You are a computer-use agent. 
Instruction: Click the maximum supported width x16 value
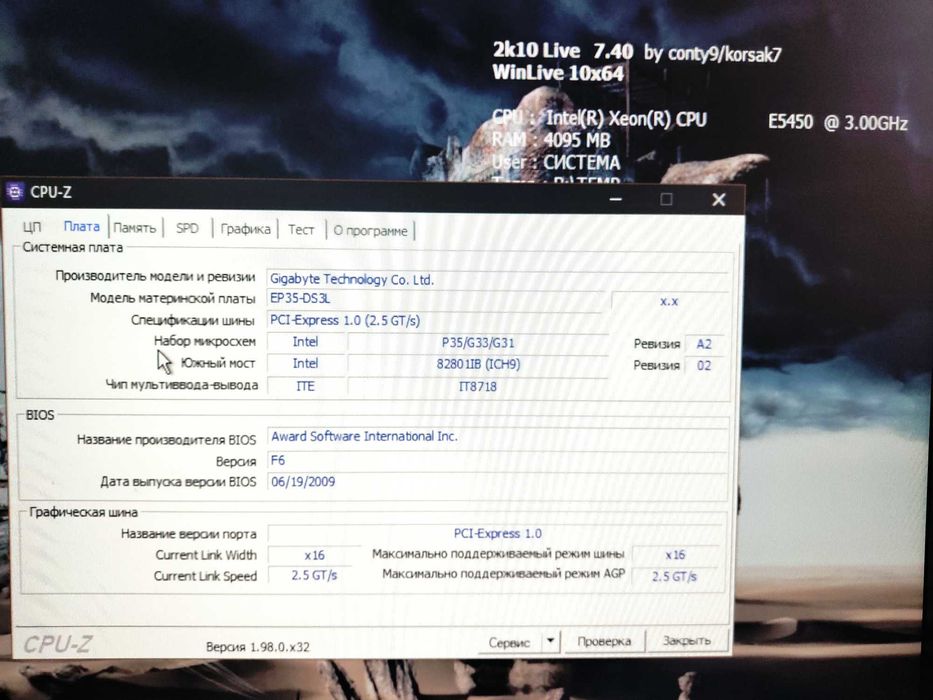pyautogui.click(x=675, y=555)
